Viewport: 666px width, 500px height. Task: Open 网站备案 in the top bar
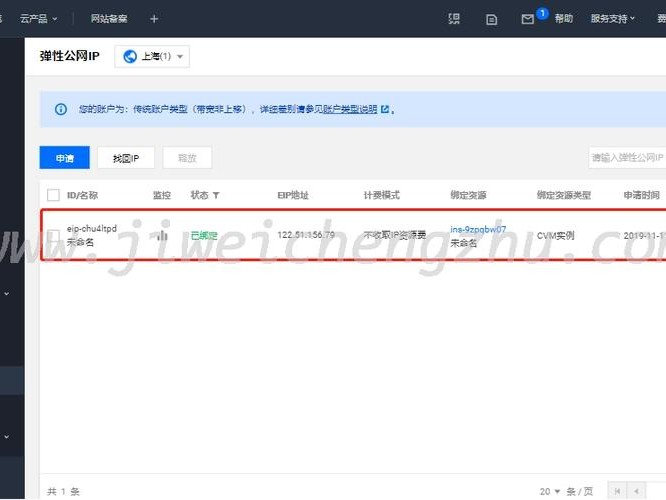[x=109, y=19]
